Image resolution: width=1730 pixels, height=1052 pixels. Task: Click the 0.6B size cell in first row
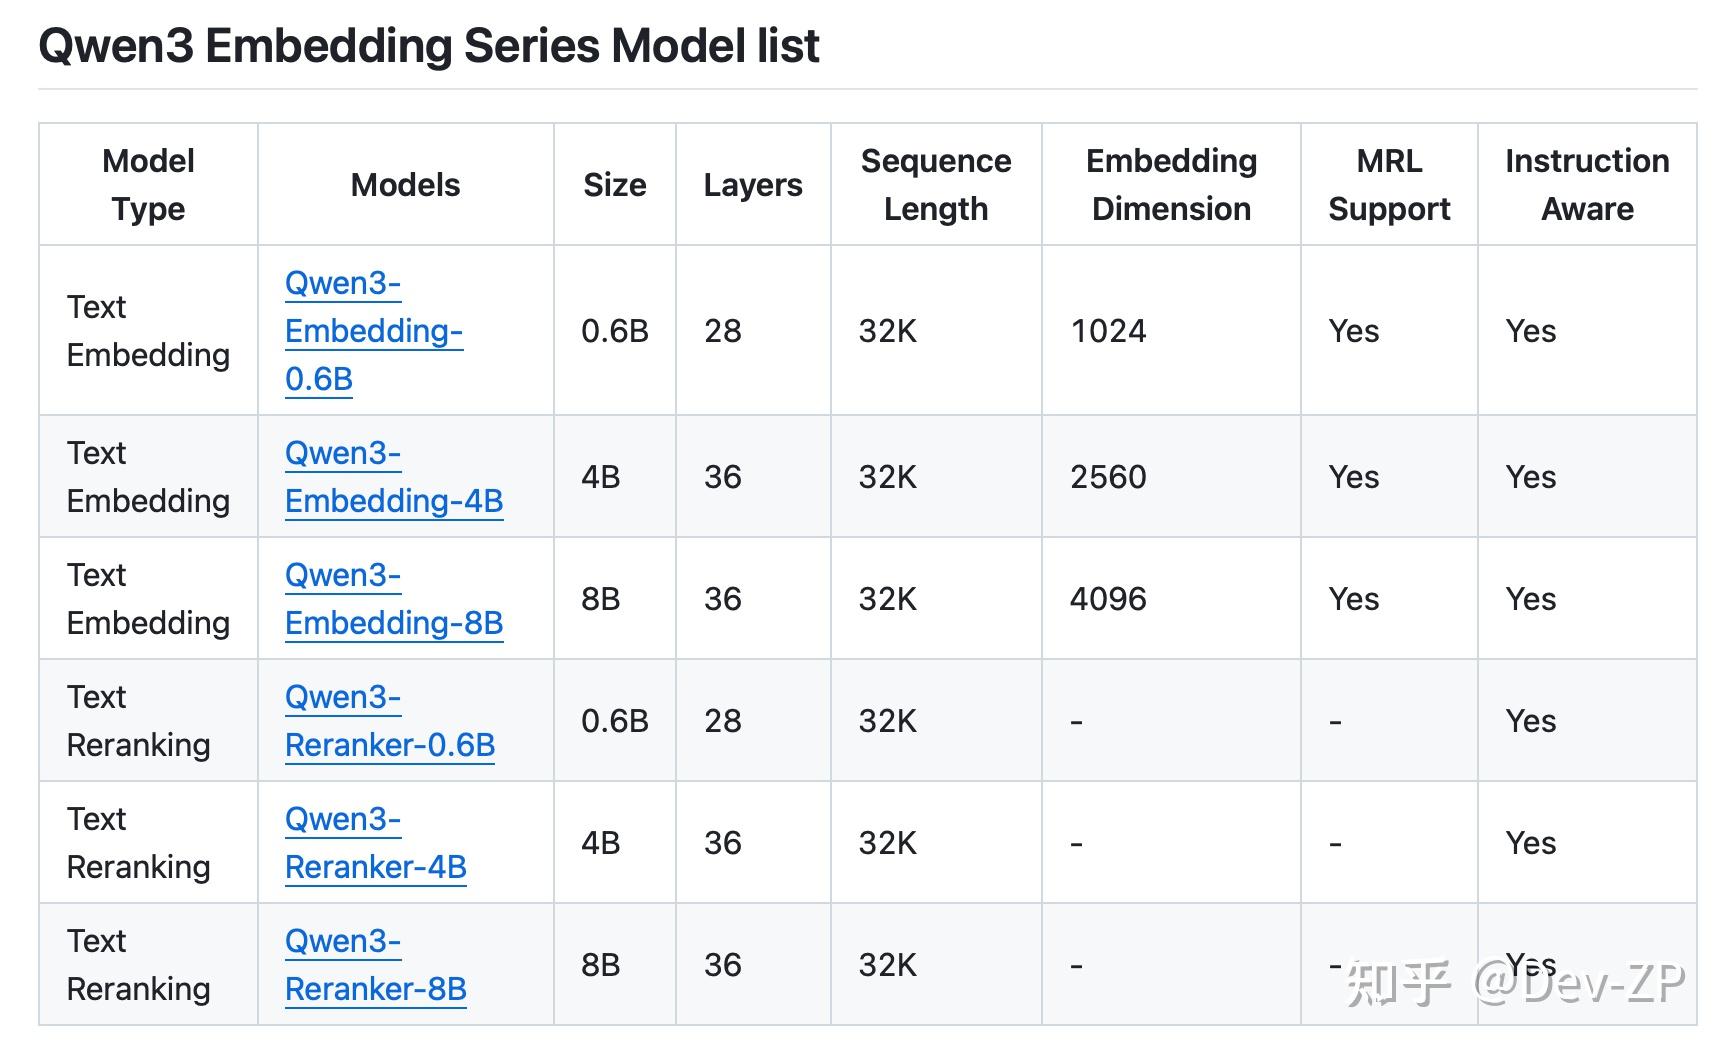(x=614, y=331)
